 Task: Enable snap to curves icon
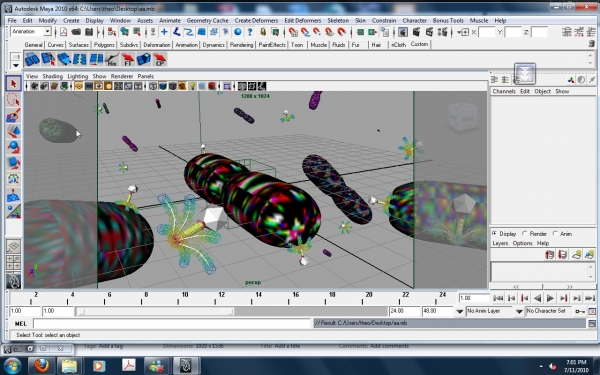coord(305,32)
